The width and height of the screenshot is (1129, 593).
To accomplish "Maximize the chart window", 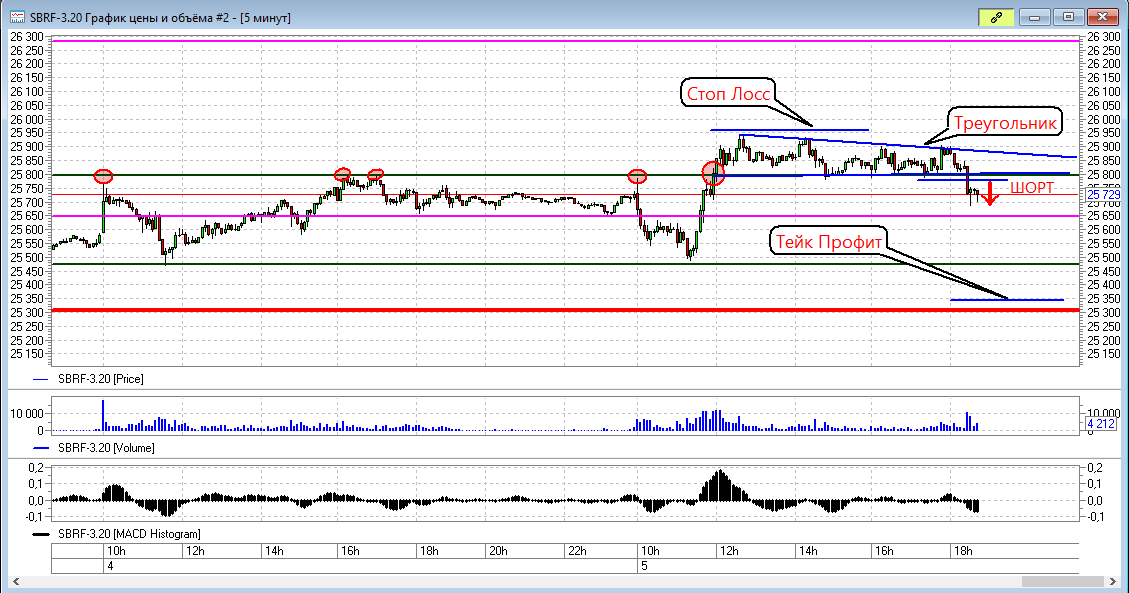I will (1069, 17).
